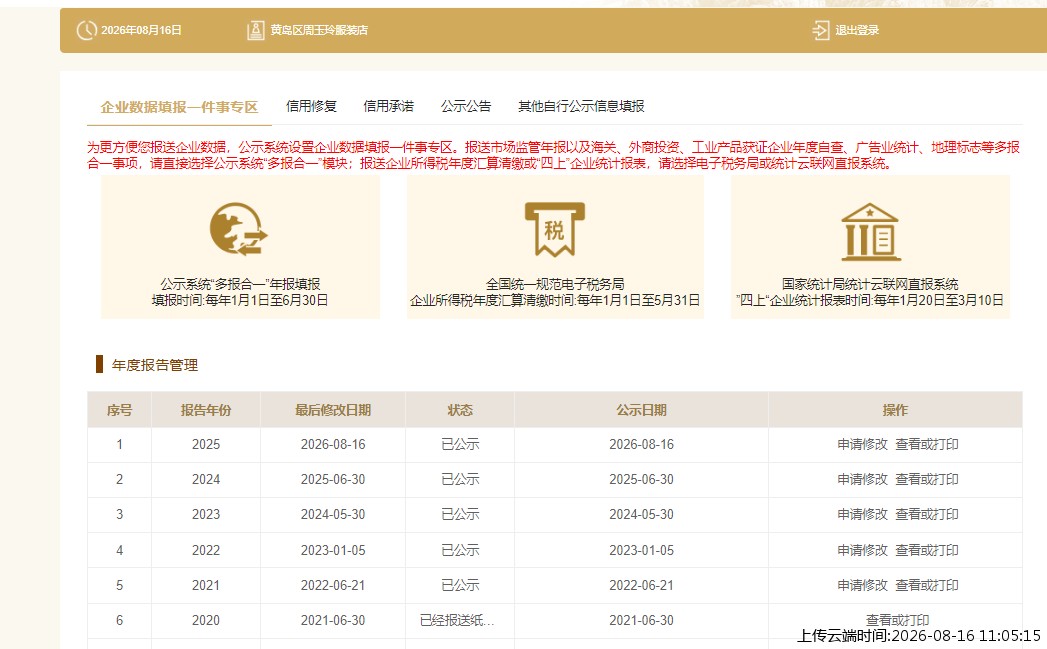
Task: Open the statistics bureau building icon
Action: click(870, 231)
